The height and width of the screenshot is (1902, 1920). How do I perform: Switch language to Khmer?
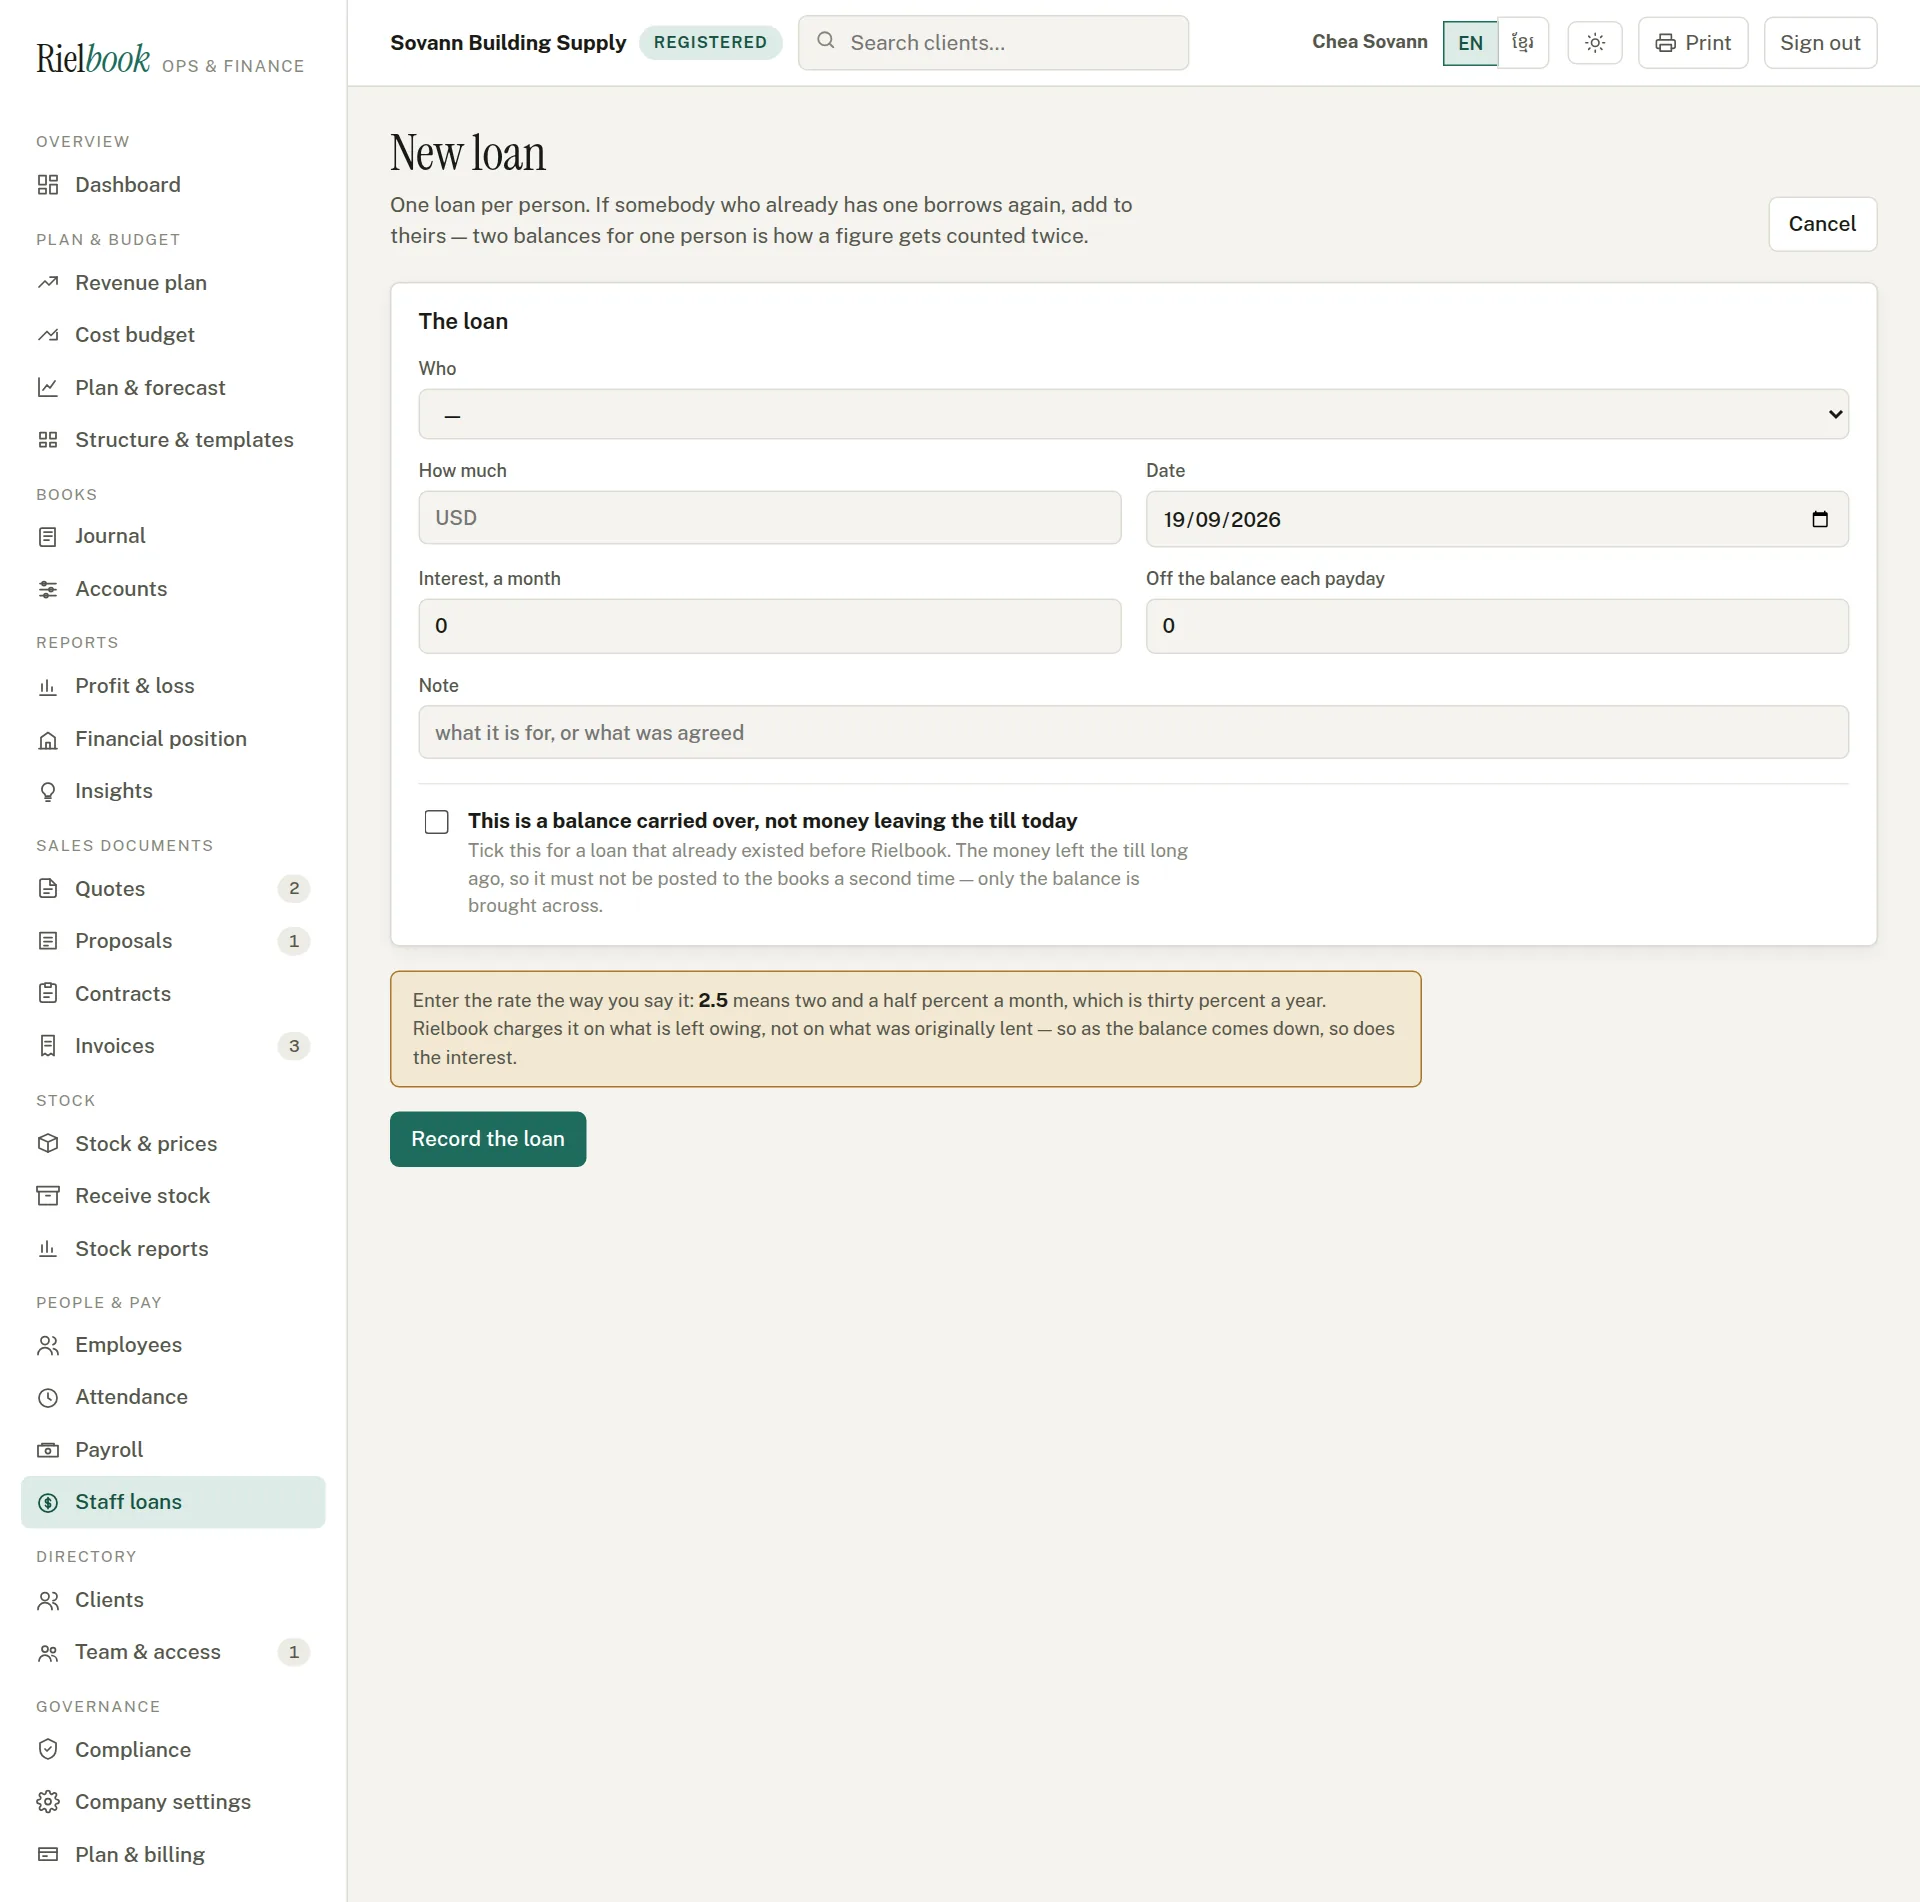click(1523, 43)
